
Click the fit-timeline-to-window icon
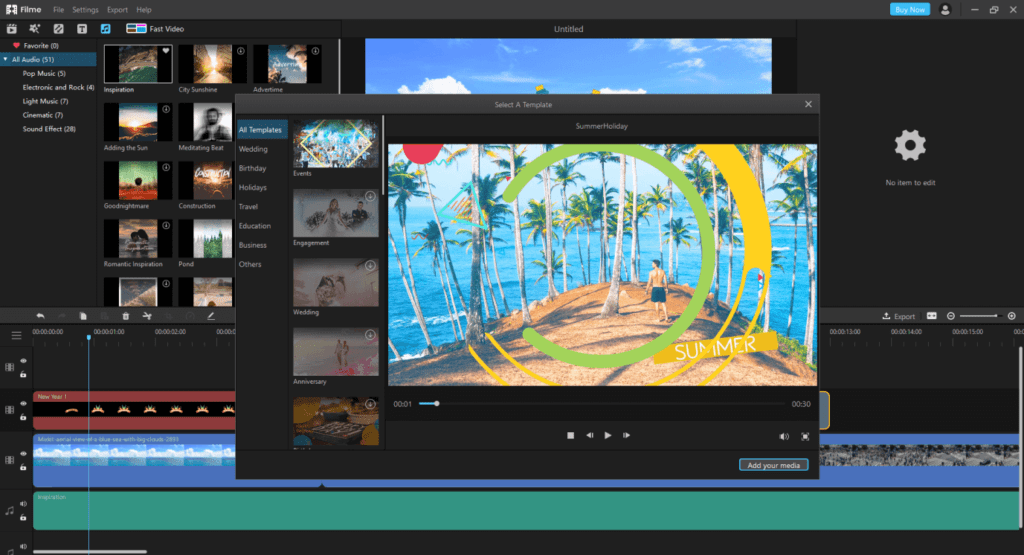(932, 316)
